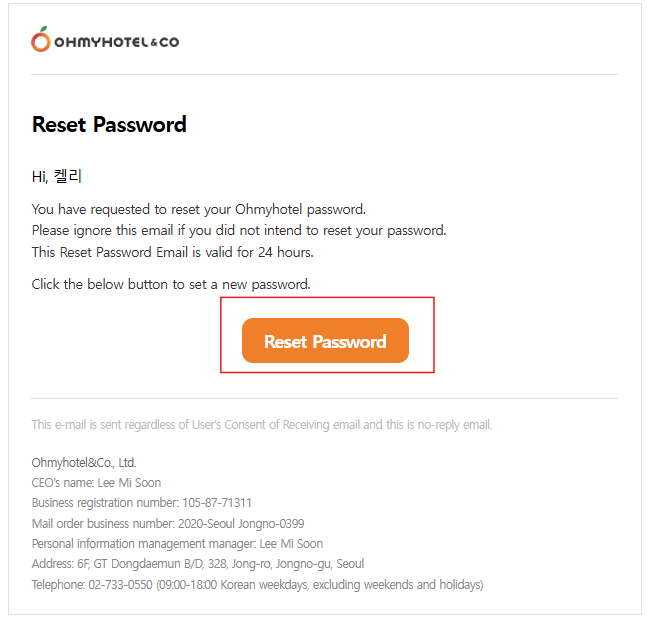Select the Reset Password heading
The image size is (652, 637).
coord(109,125)
